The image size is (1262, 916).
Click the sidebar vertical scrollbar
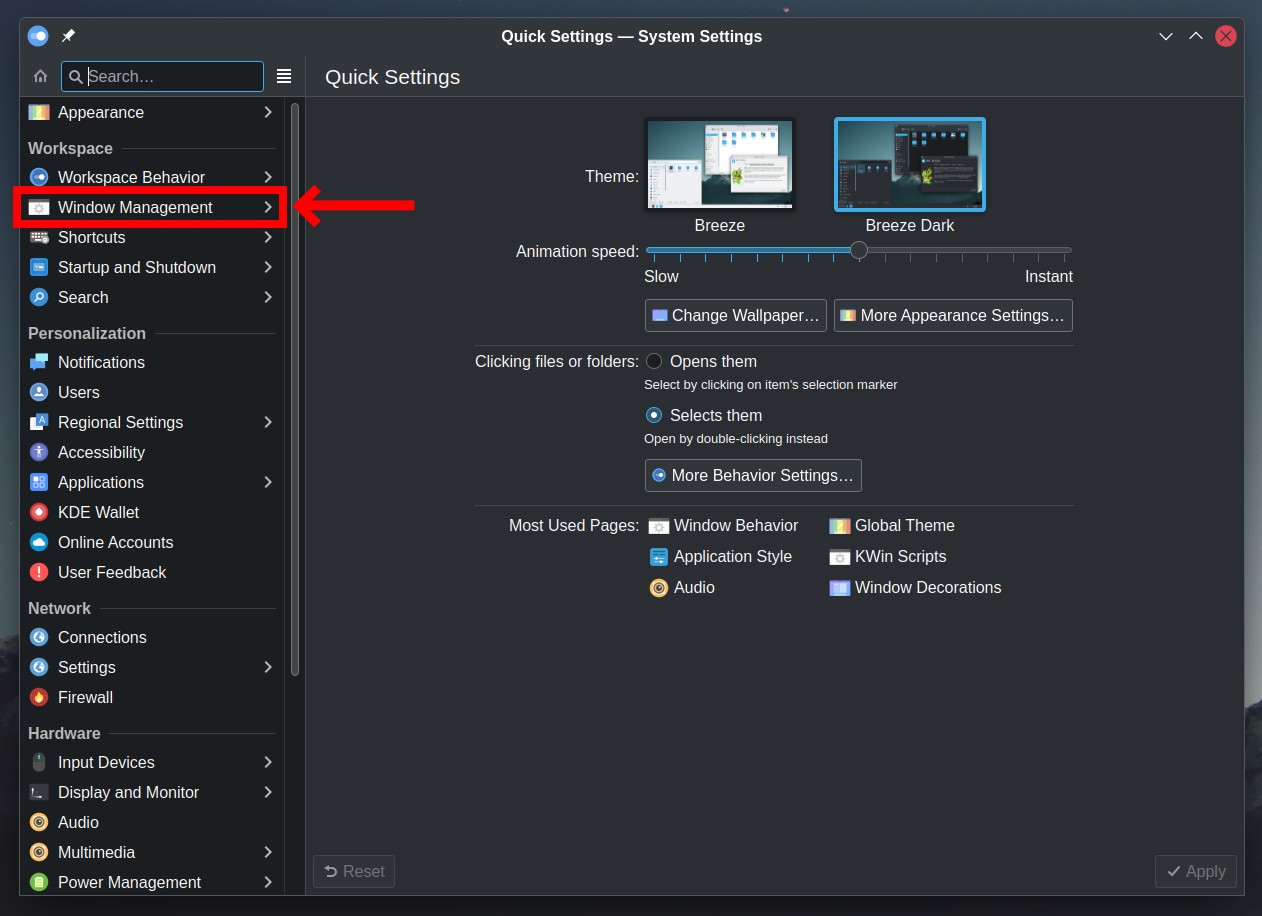[295, 389]
